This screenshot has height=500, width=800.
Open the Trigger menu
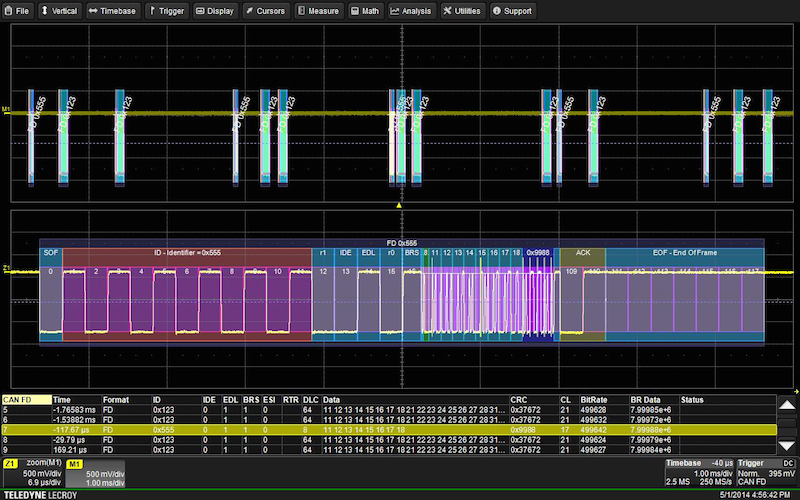tap(166, 11)
